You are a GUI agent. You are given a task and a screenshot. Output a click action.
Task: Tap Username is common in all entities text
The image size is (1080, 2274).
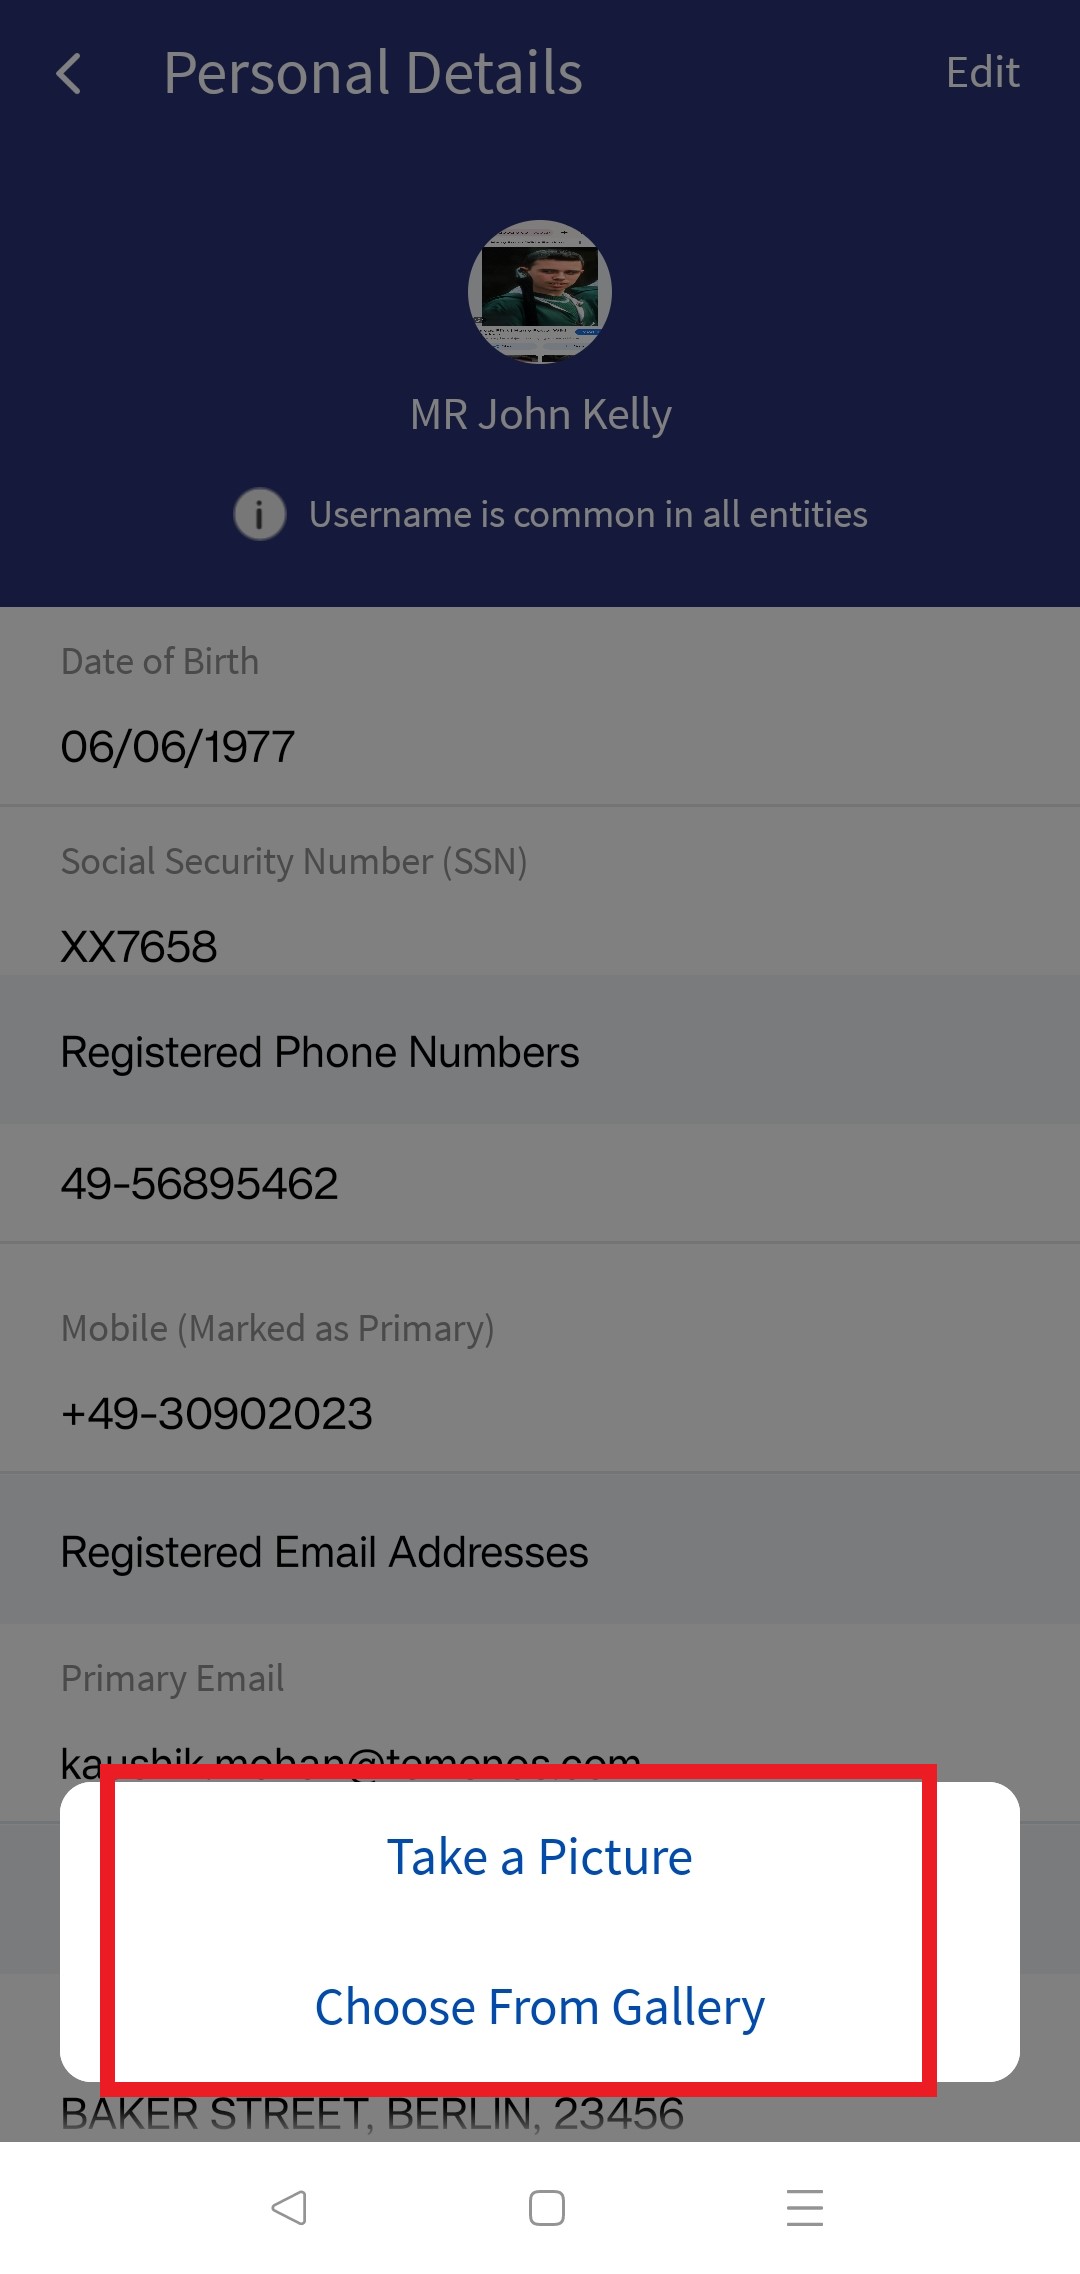coord(588,515)
